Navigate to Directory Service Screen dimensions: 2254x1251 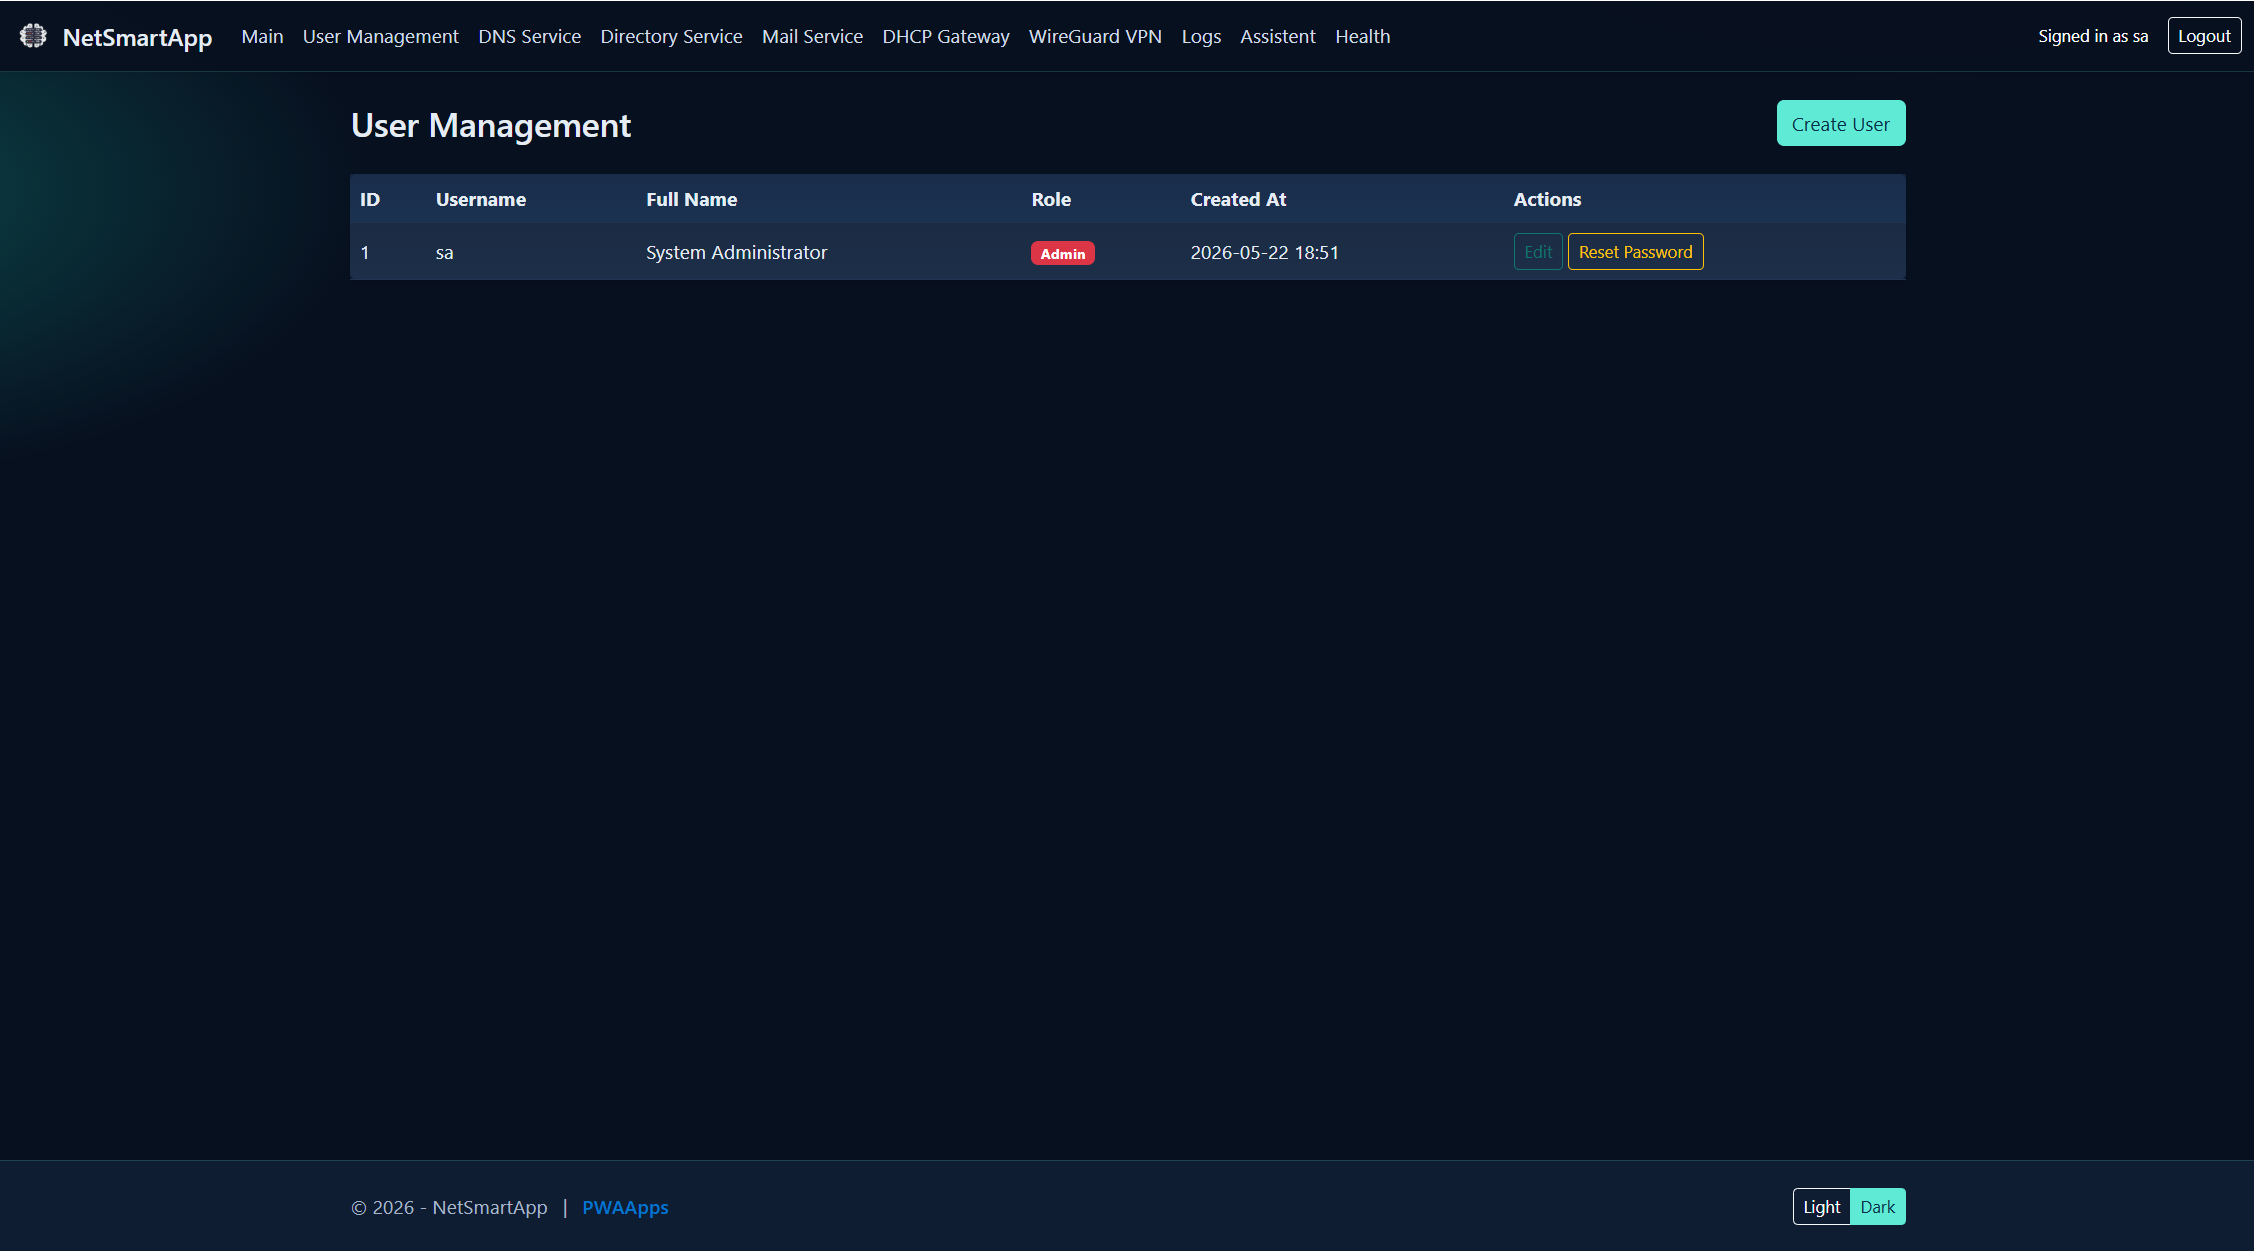click(671, 36)
